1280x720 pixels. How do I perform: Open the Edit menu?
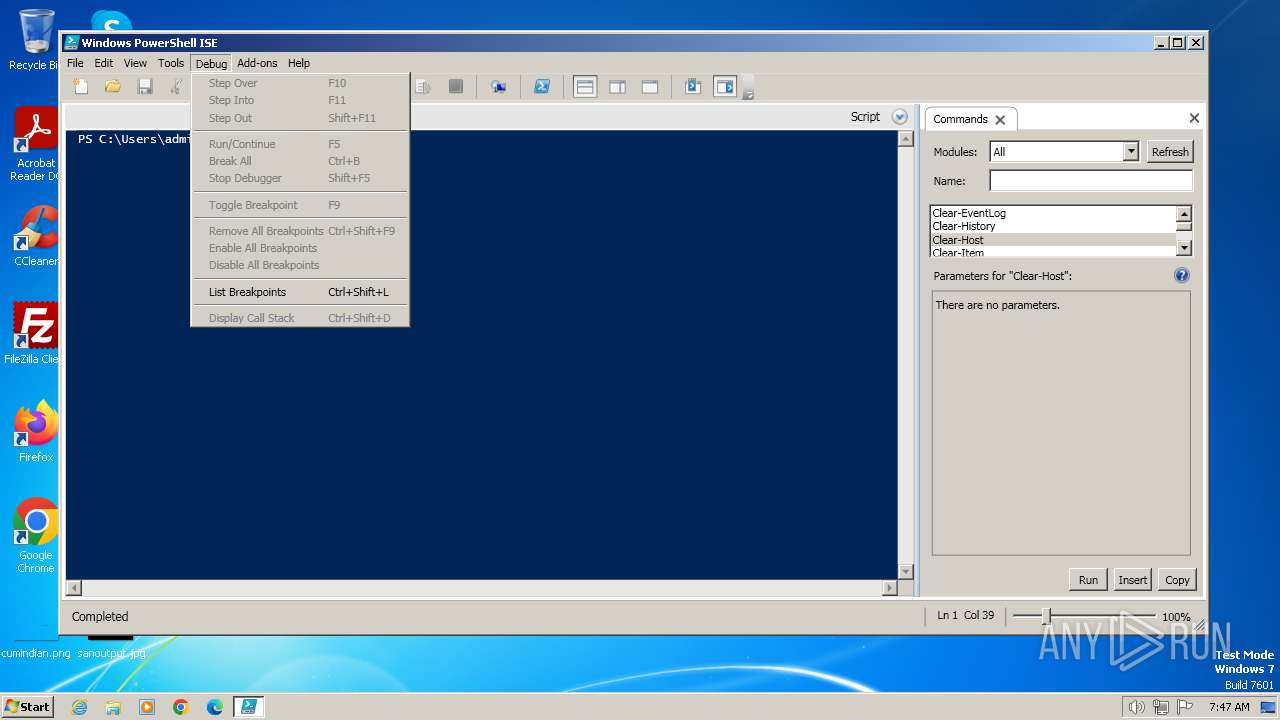(x=104, y=63)
